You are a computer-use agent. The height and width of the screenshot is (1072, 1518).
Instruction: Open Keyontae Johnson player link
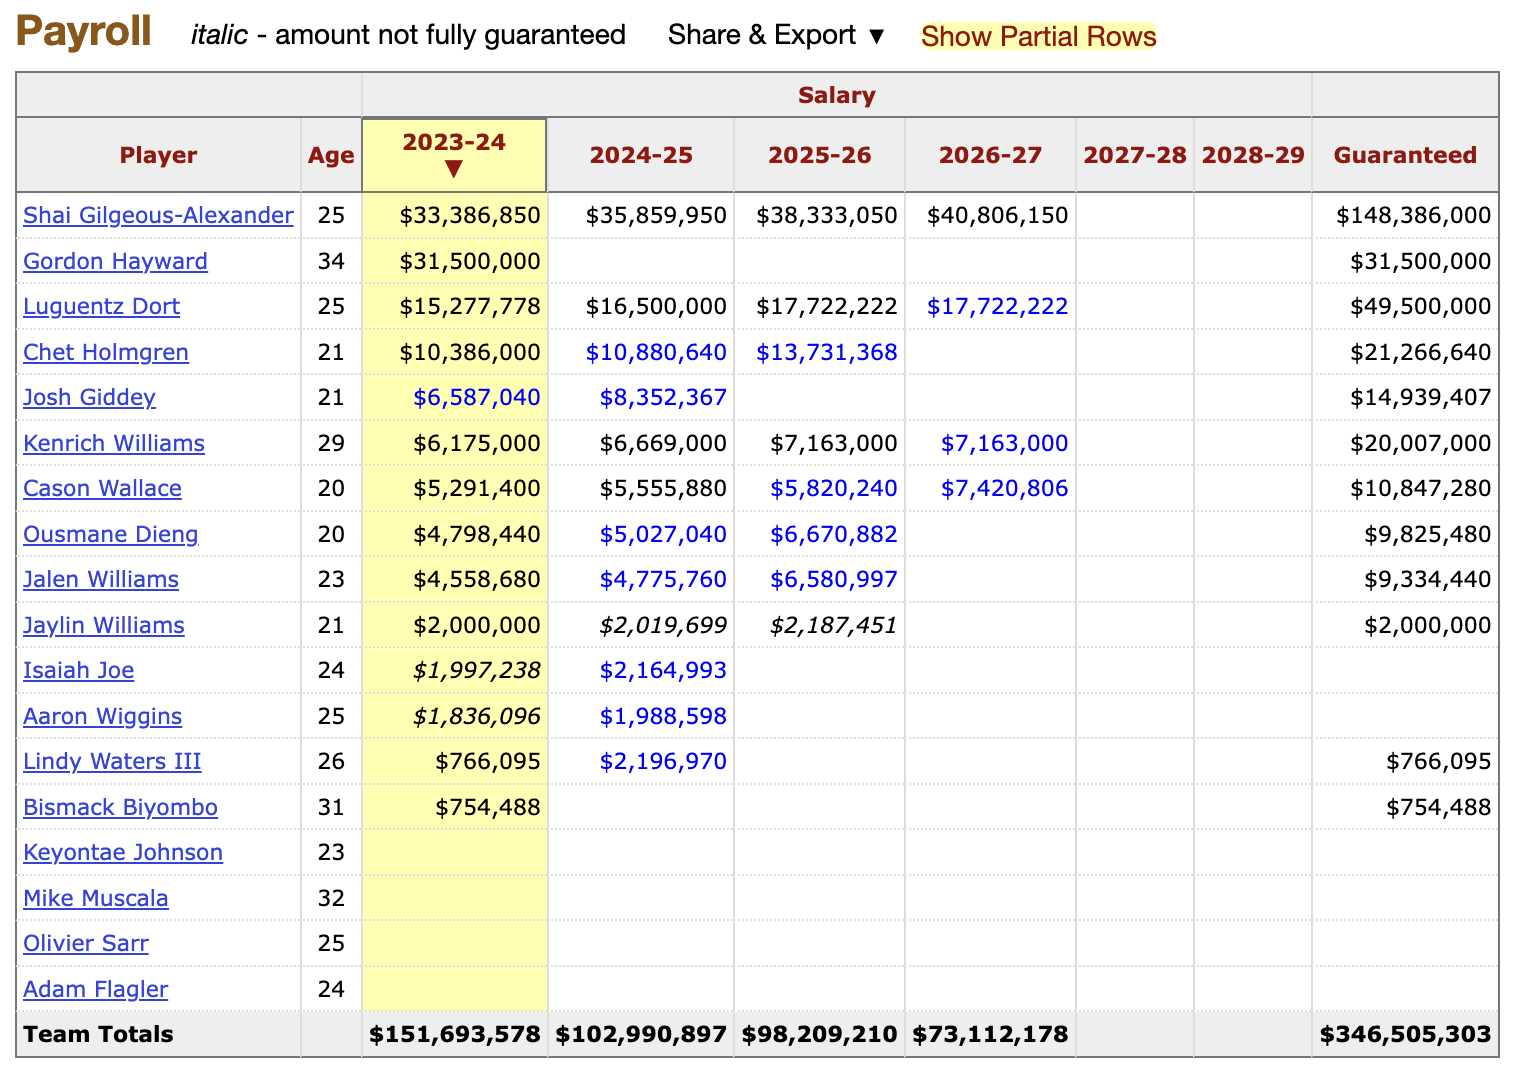coord(122,852)
